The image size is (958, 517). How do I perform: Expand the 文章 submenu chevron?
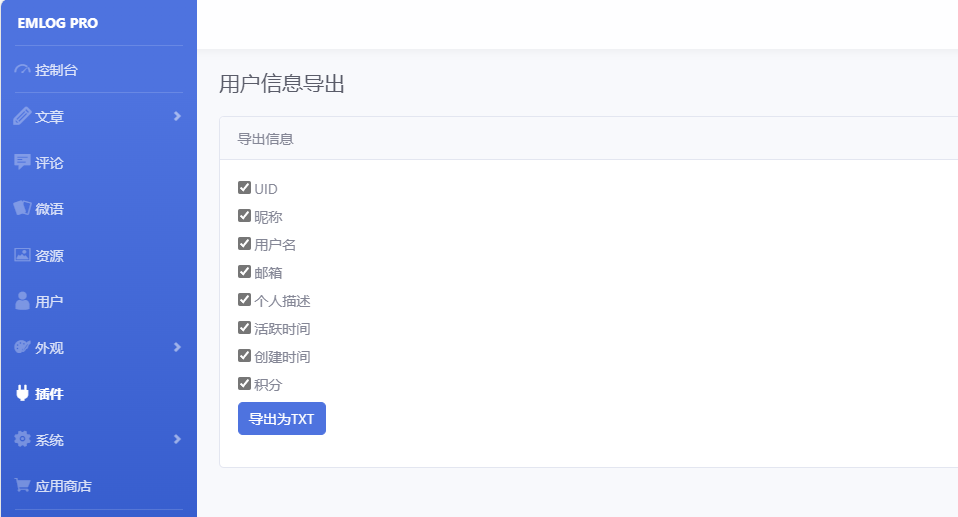(x=177, y=116)
